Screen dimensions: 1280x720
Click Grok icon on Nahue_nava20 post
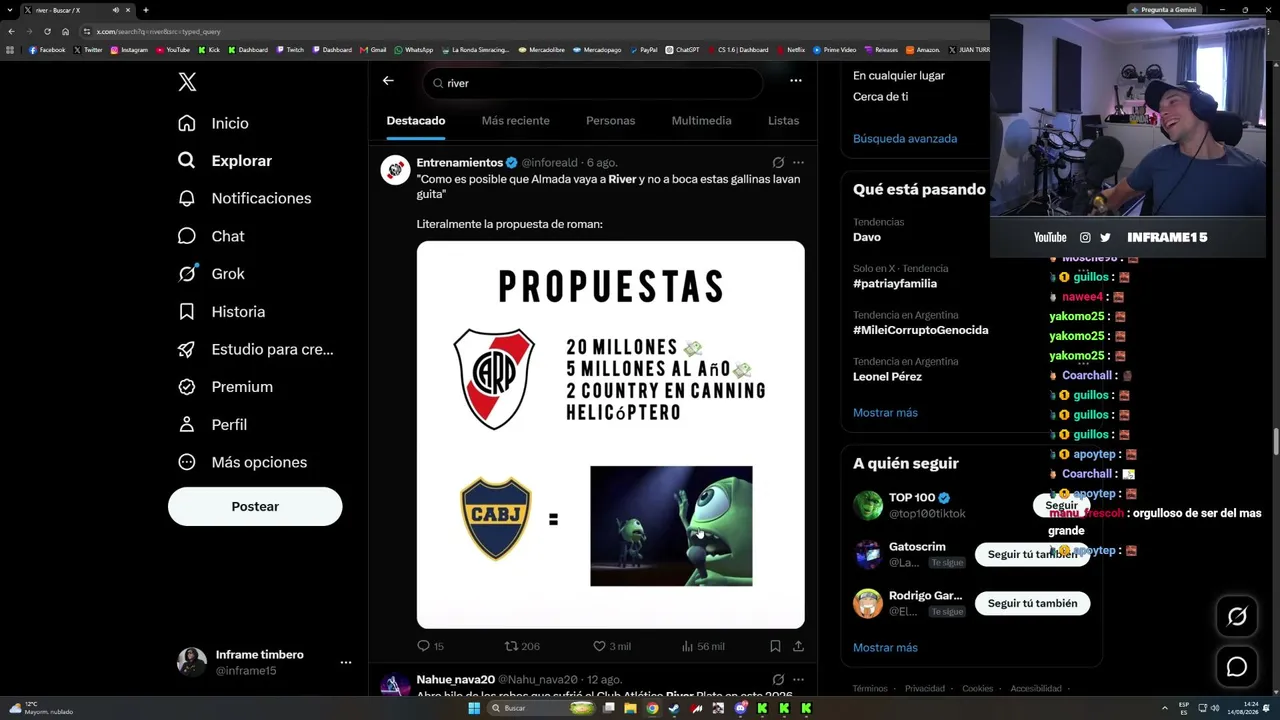(778, 680)
